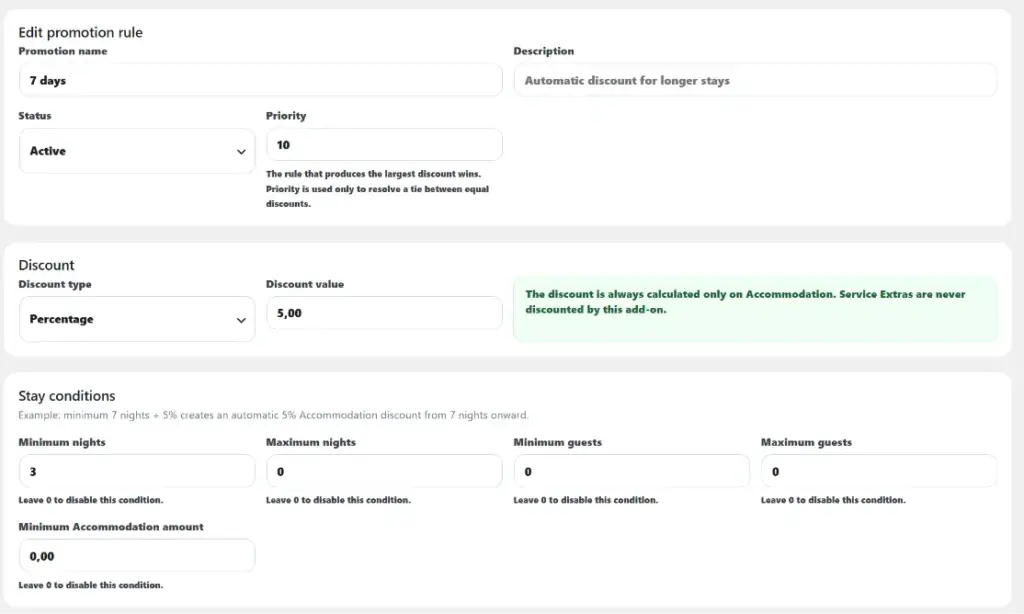Click the Promotion name input field
This screenshot has width=1024, height=614.
click(x=261, y=80)
